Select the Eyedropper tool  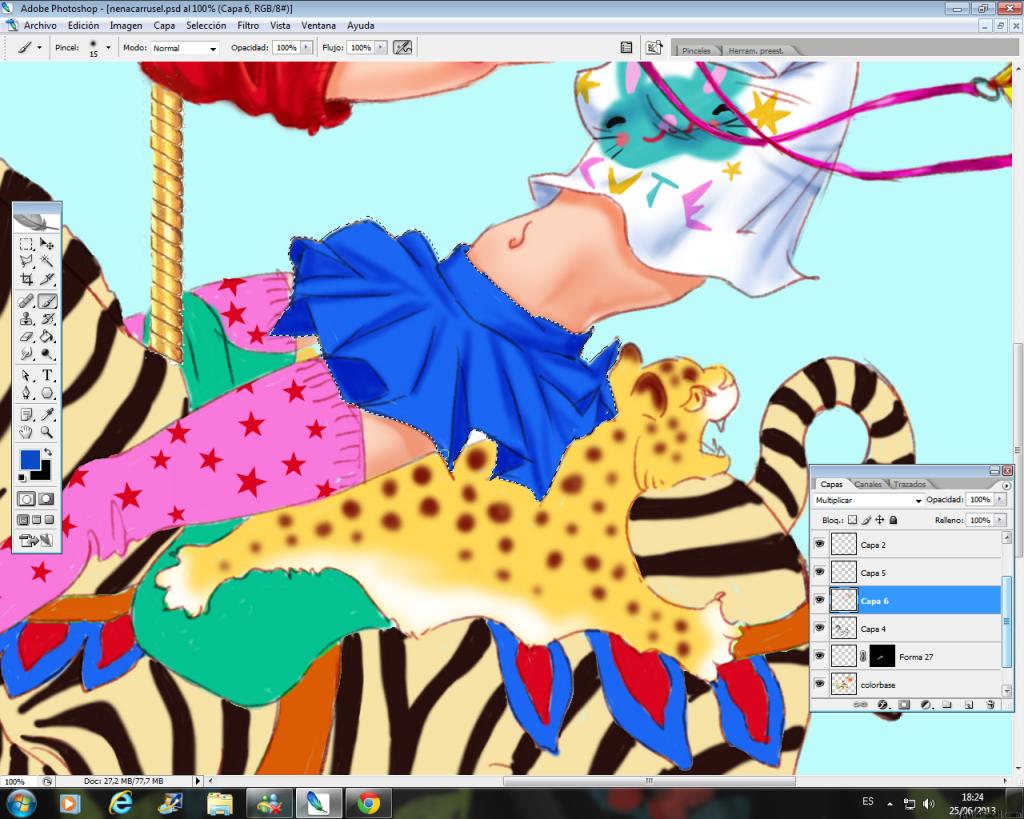47,415
